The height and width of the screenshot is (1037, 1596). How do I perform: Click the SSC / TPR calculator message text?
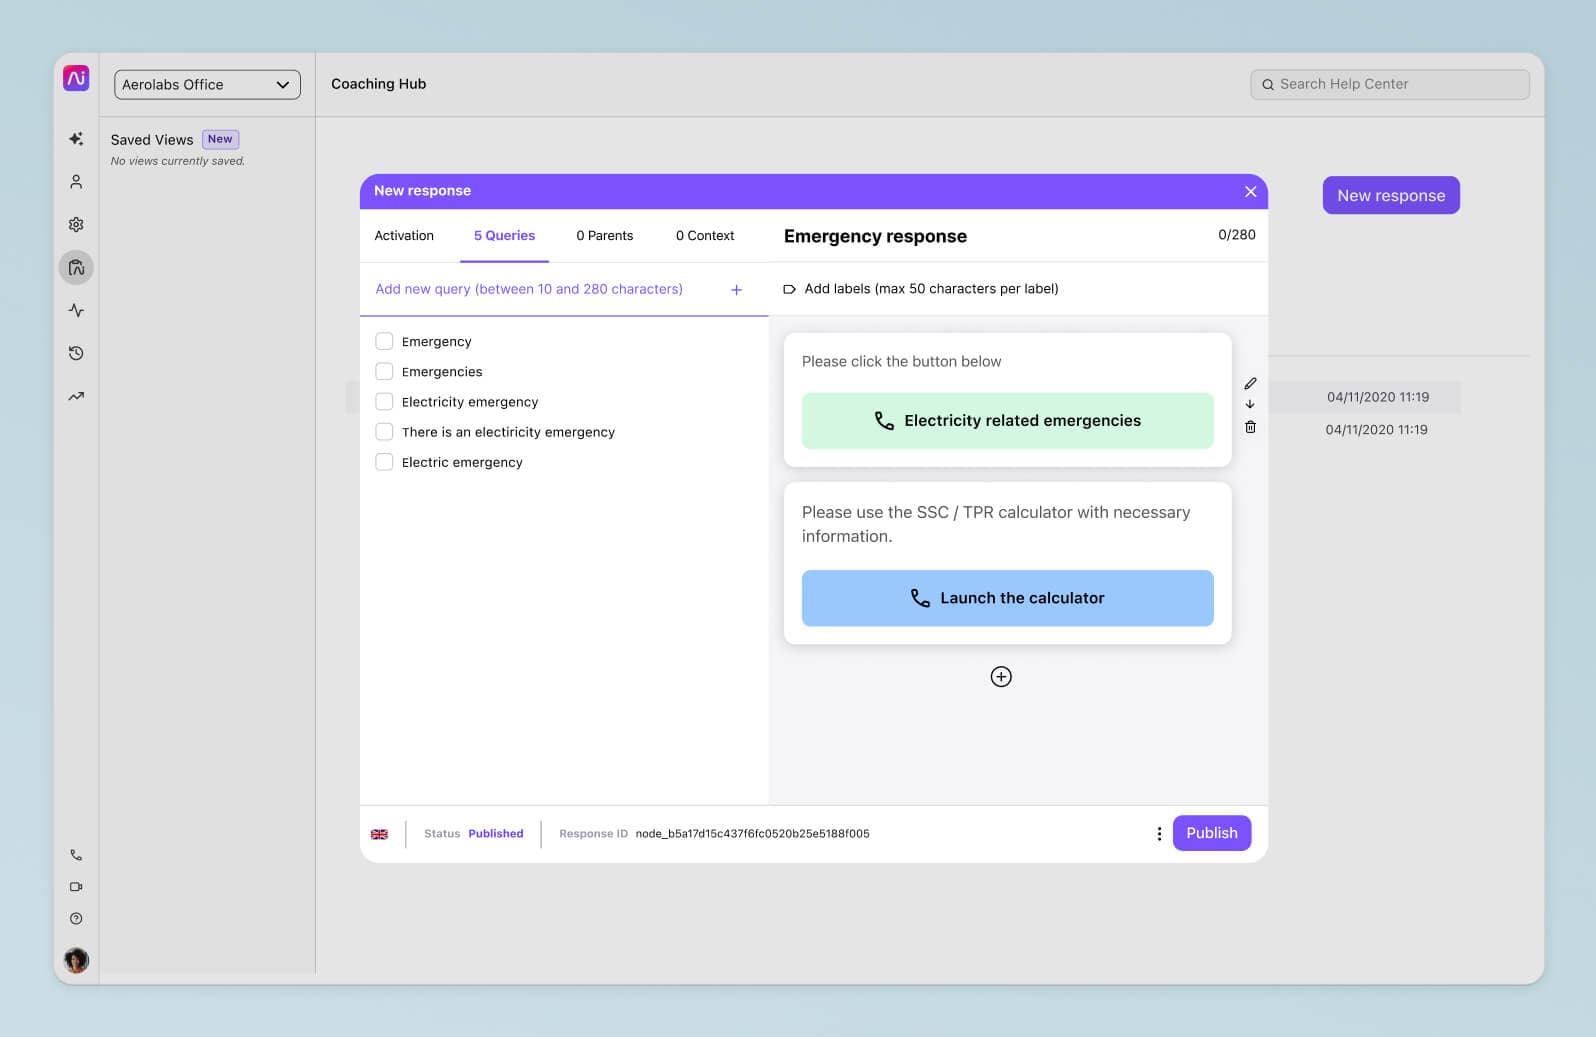996,524
